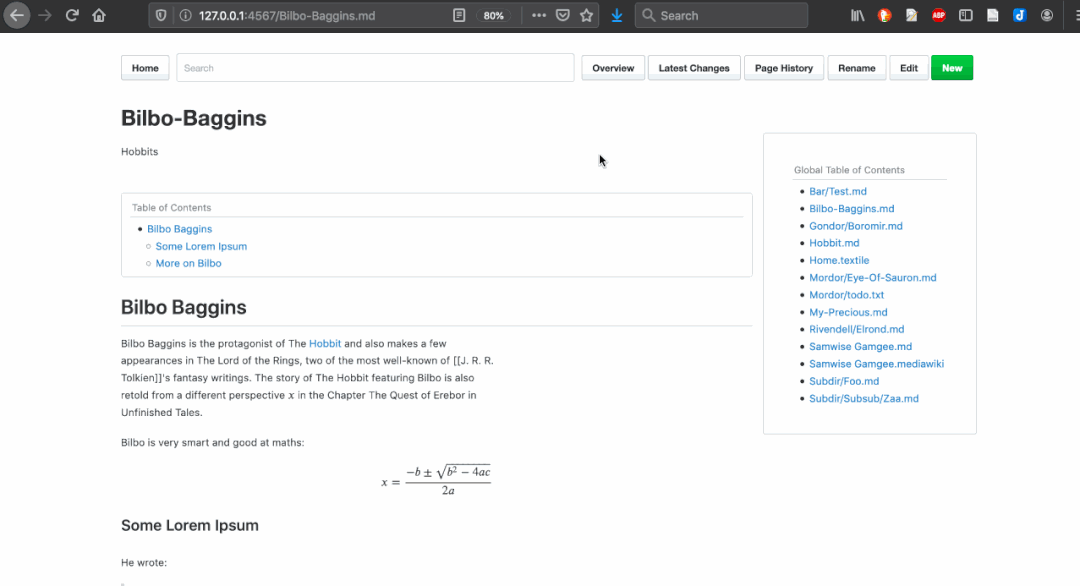The width and height of the screenshot is (1080, 586).
Task: Bookmark this page with the star icon
Action: [x=586, y=15]
